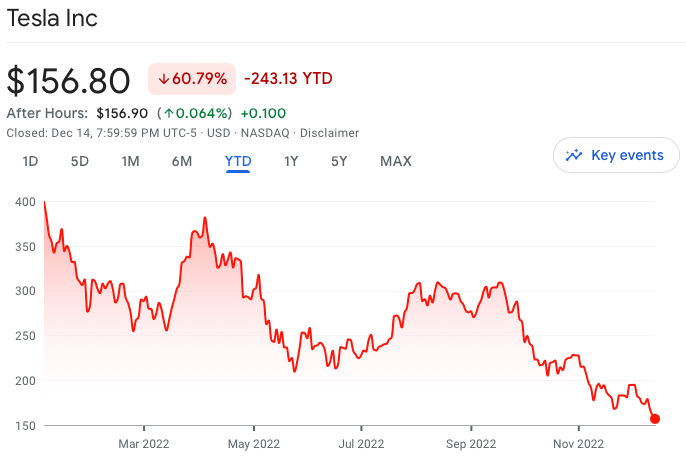686x458 pixels.
Task: Click the $156.80 stock price
Action: 69,80
